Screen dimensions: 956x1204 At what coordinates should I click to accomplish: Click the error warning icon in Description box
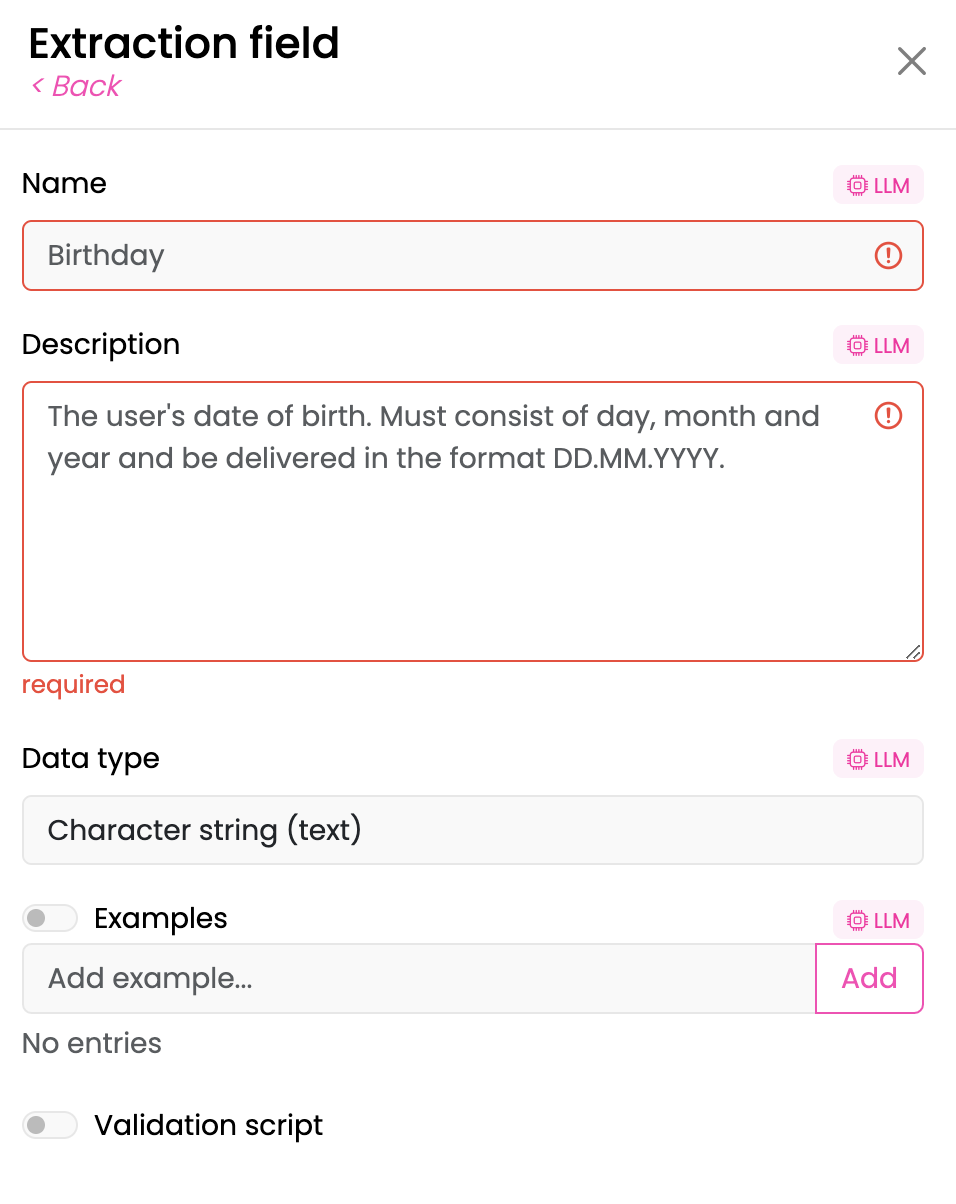pyautogui.click(x=888, y=416)
